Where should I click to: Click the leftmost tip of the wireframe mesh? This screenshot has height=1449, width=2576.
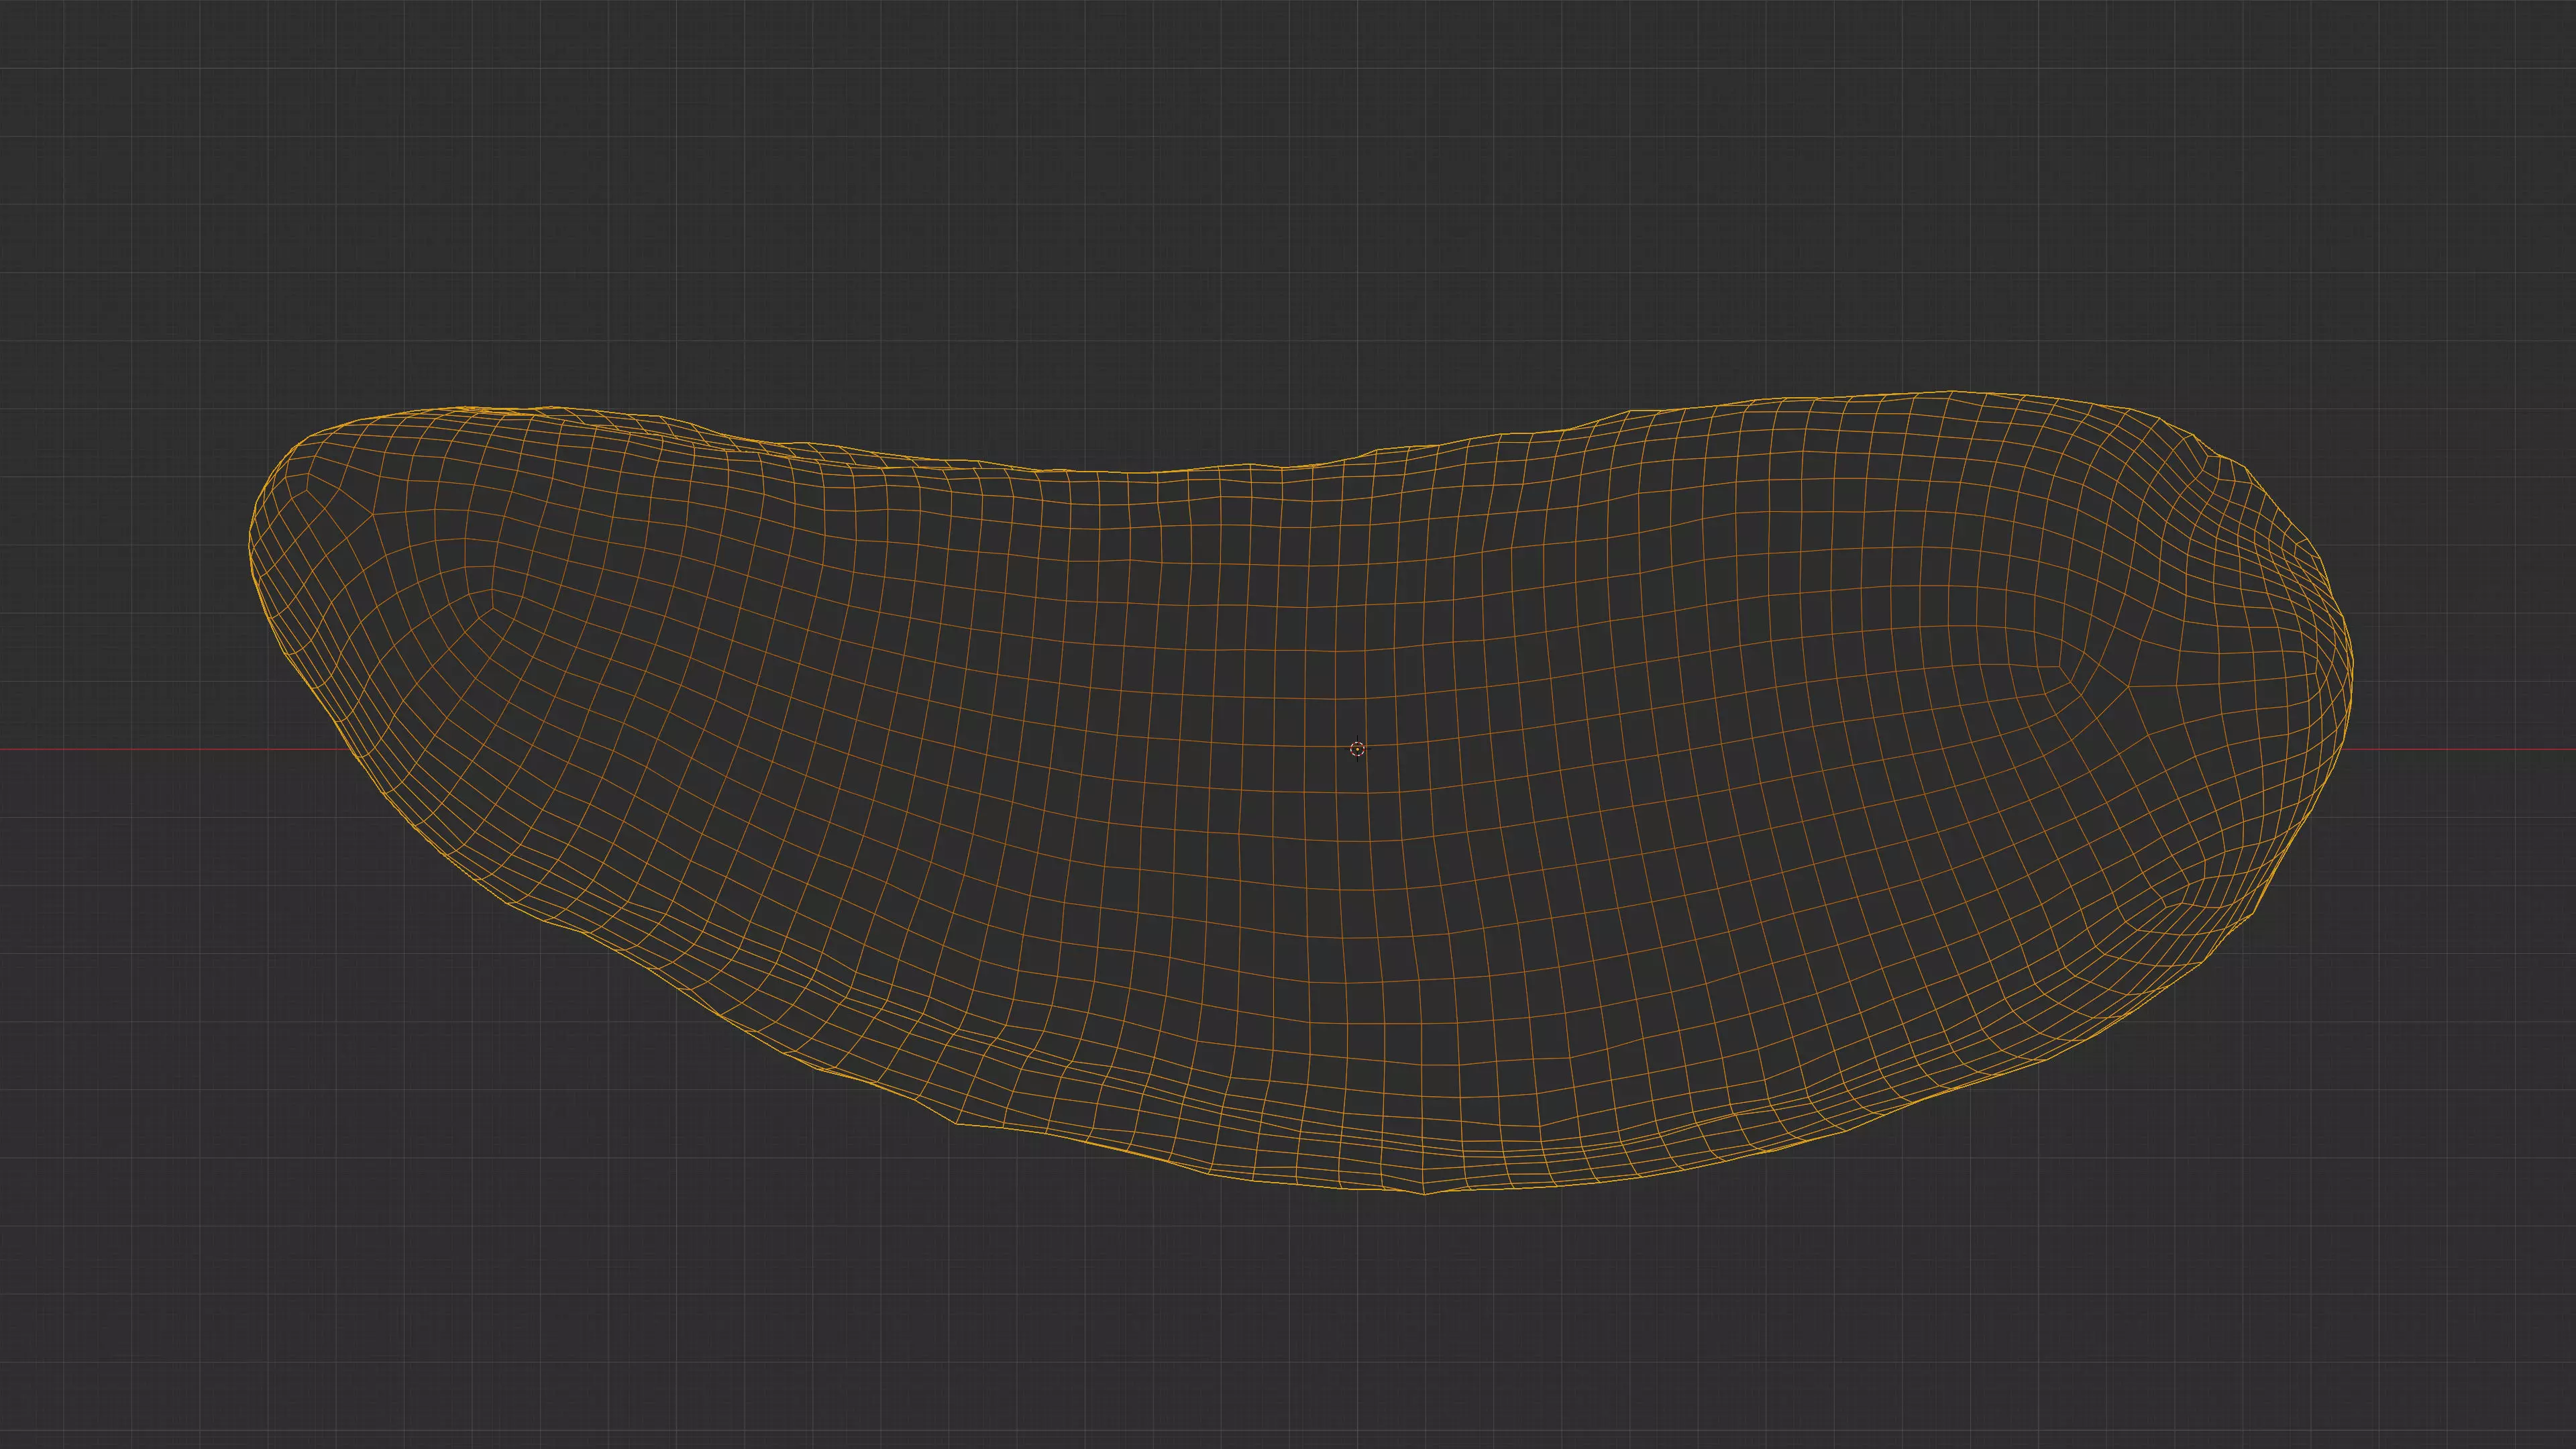pos(249,545)
